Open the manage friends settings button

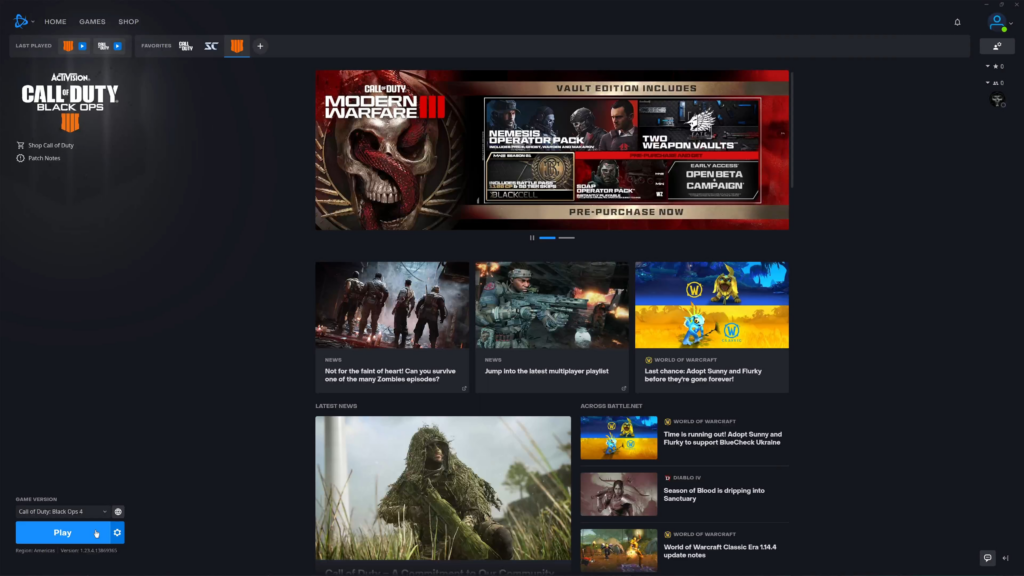click(x=997, y=46)
